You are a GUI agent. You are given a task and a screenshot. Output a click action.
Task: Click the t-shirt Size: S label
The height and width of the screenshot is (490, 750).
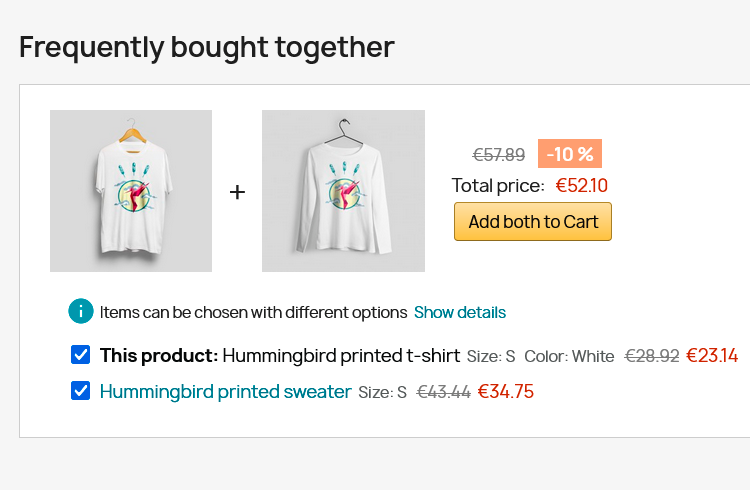(491, 356)
